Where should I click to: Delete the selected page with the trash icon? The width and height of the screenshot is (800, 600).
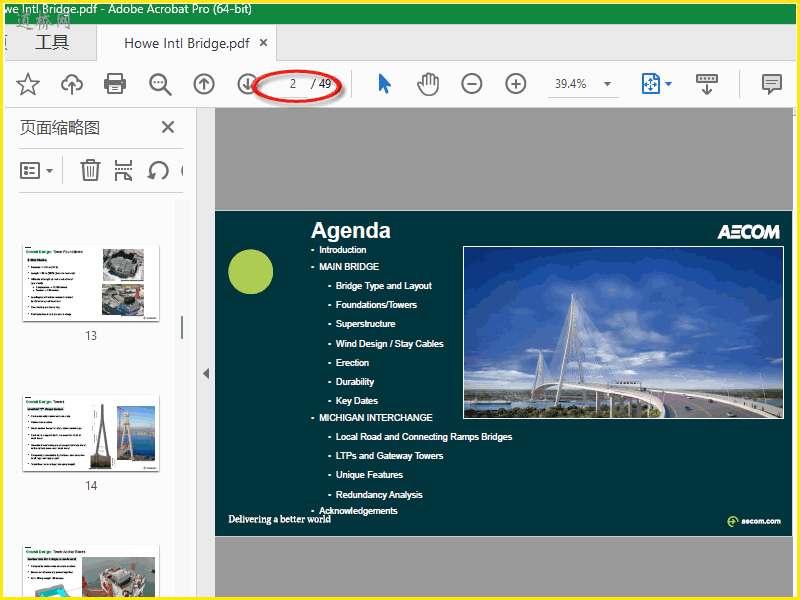coord(90,170)
